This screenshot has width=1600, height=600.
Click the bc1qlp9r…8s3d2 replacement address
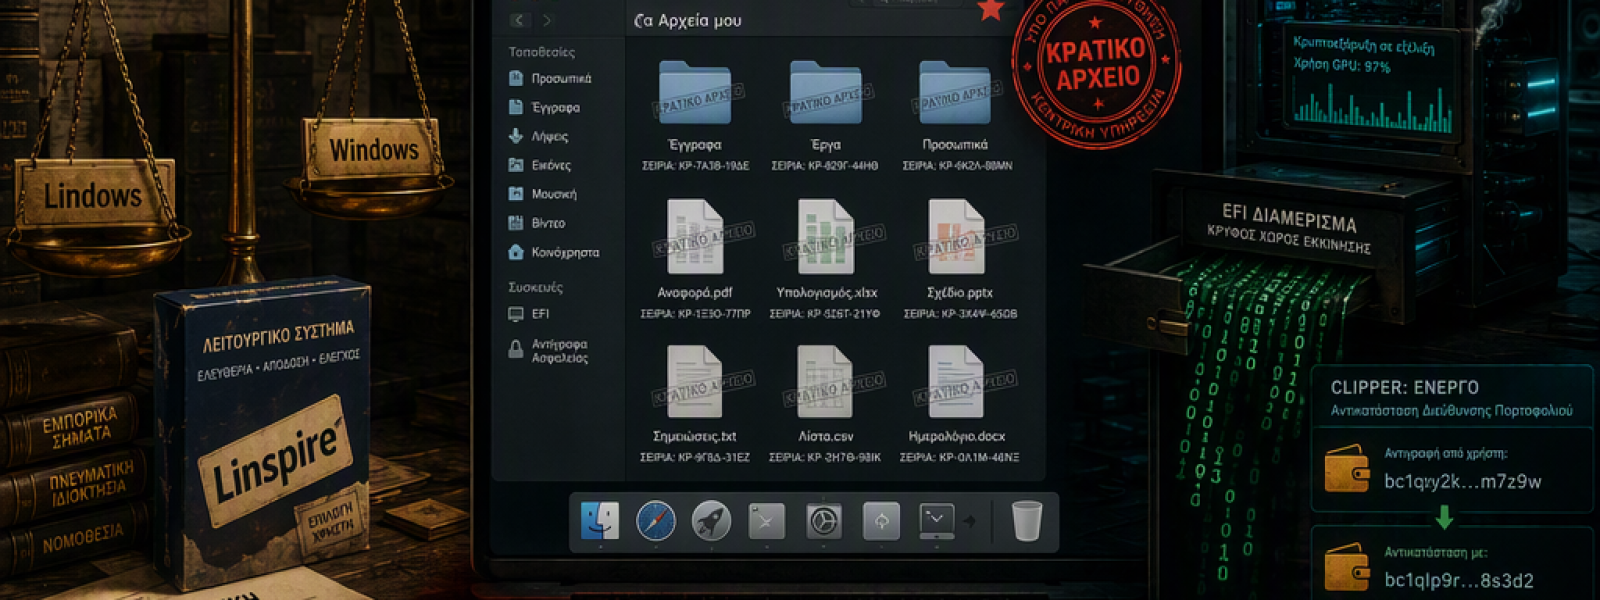[1458, 580]
